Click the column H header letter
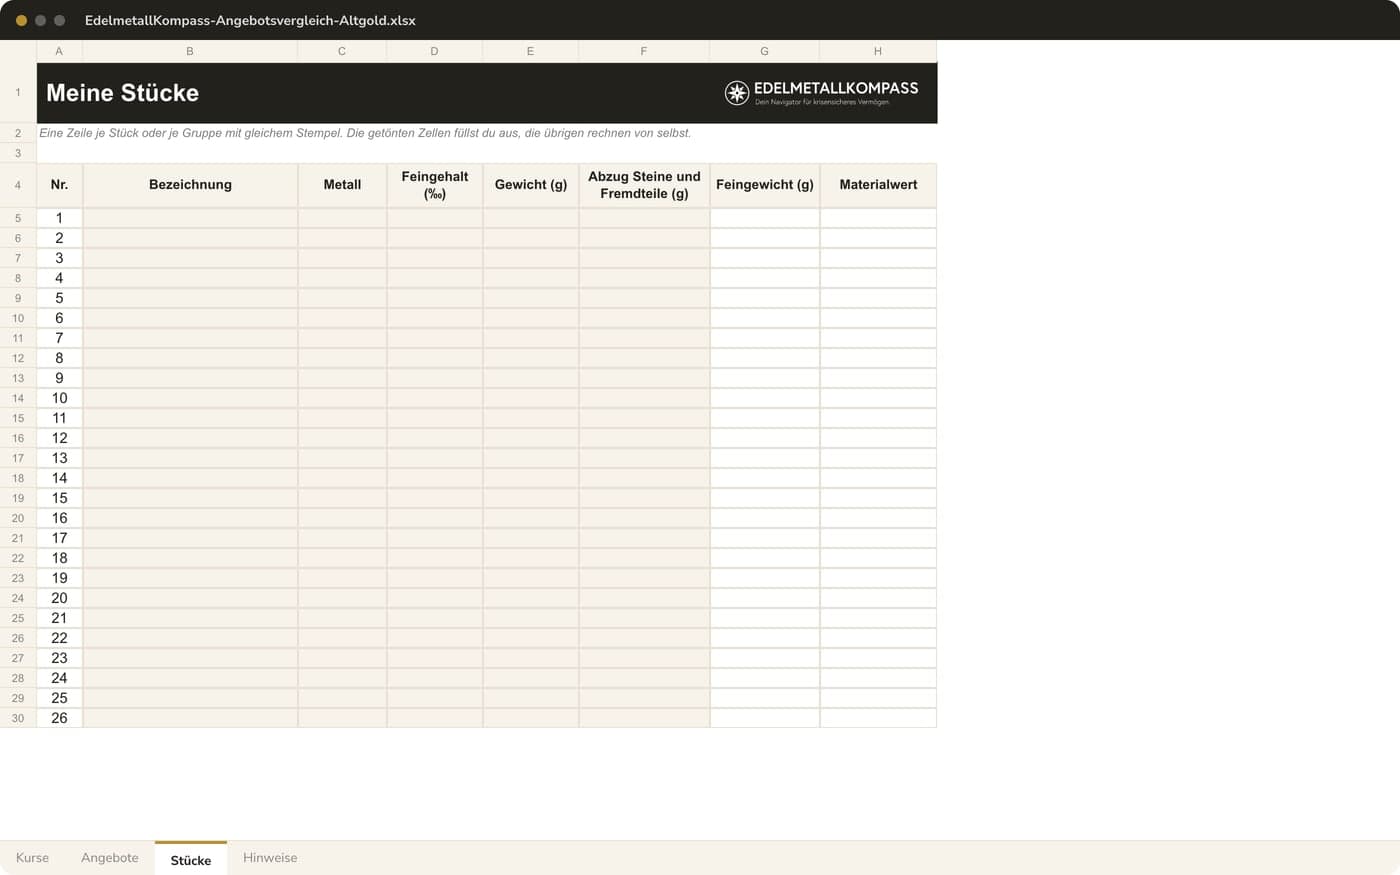This screenshot has height=875, width=1400. [x=878, y=51]
